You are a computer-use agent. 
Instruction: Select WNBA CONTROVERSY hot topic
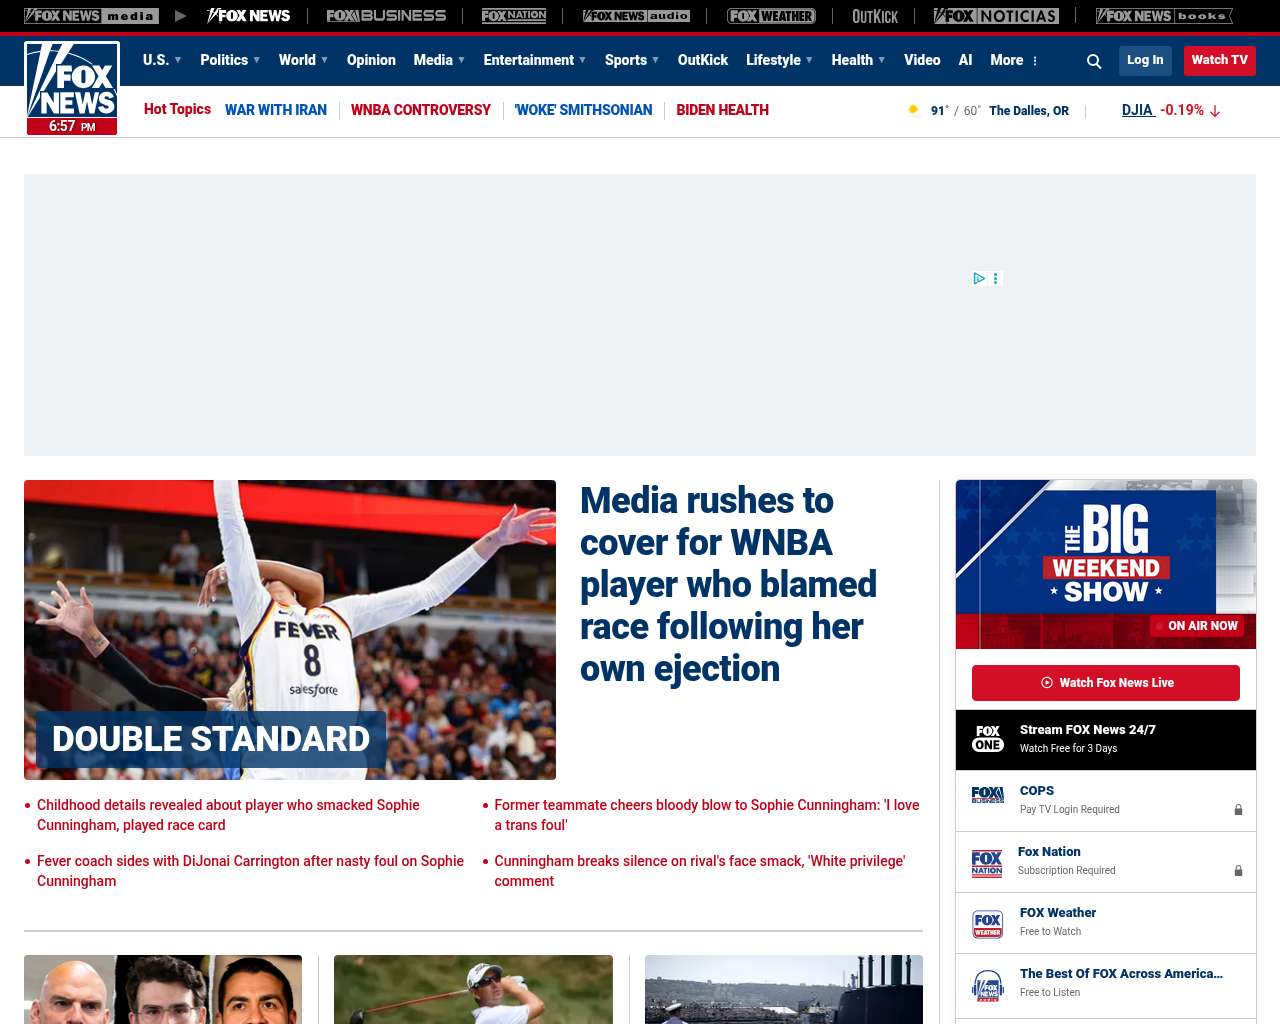(x=421, y=110)
